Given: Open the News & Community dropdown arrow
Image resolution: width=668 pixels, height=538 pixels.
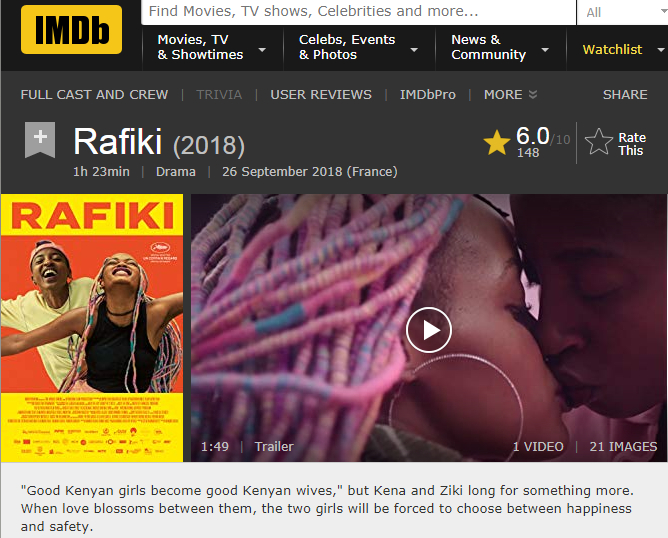Looking at the screenshot, I should coord(545,50).
